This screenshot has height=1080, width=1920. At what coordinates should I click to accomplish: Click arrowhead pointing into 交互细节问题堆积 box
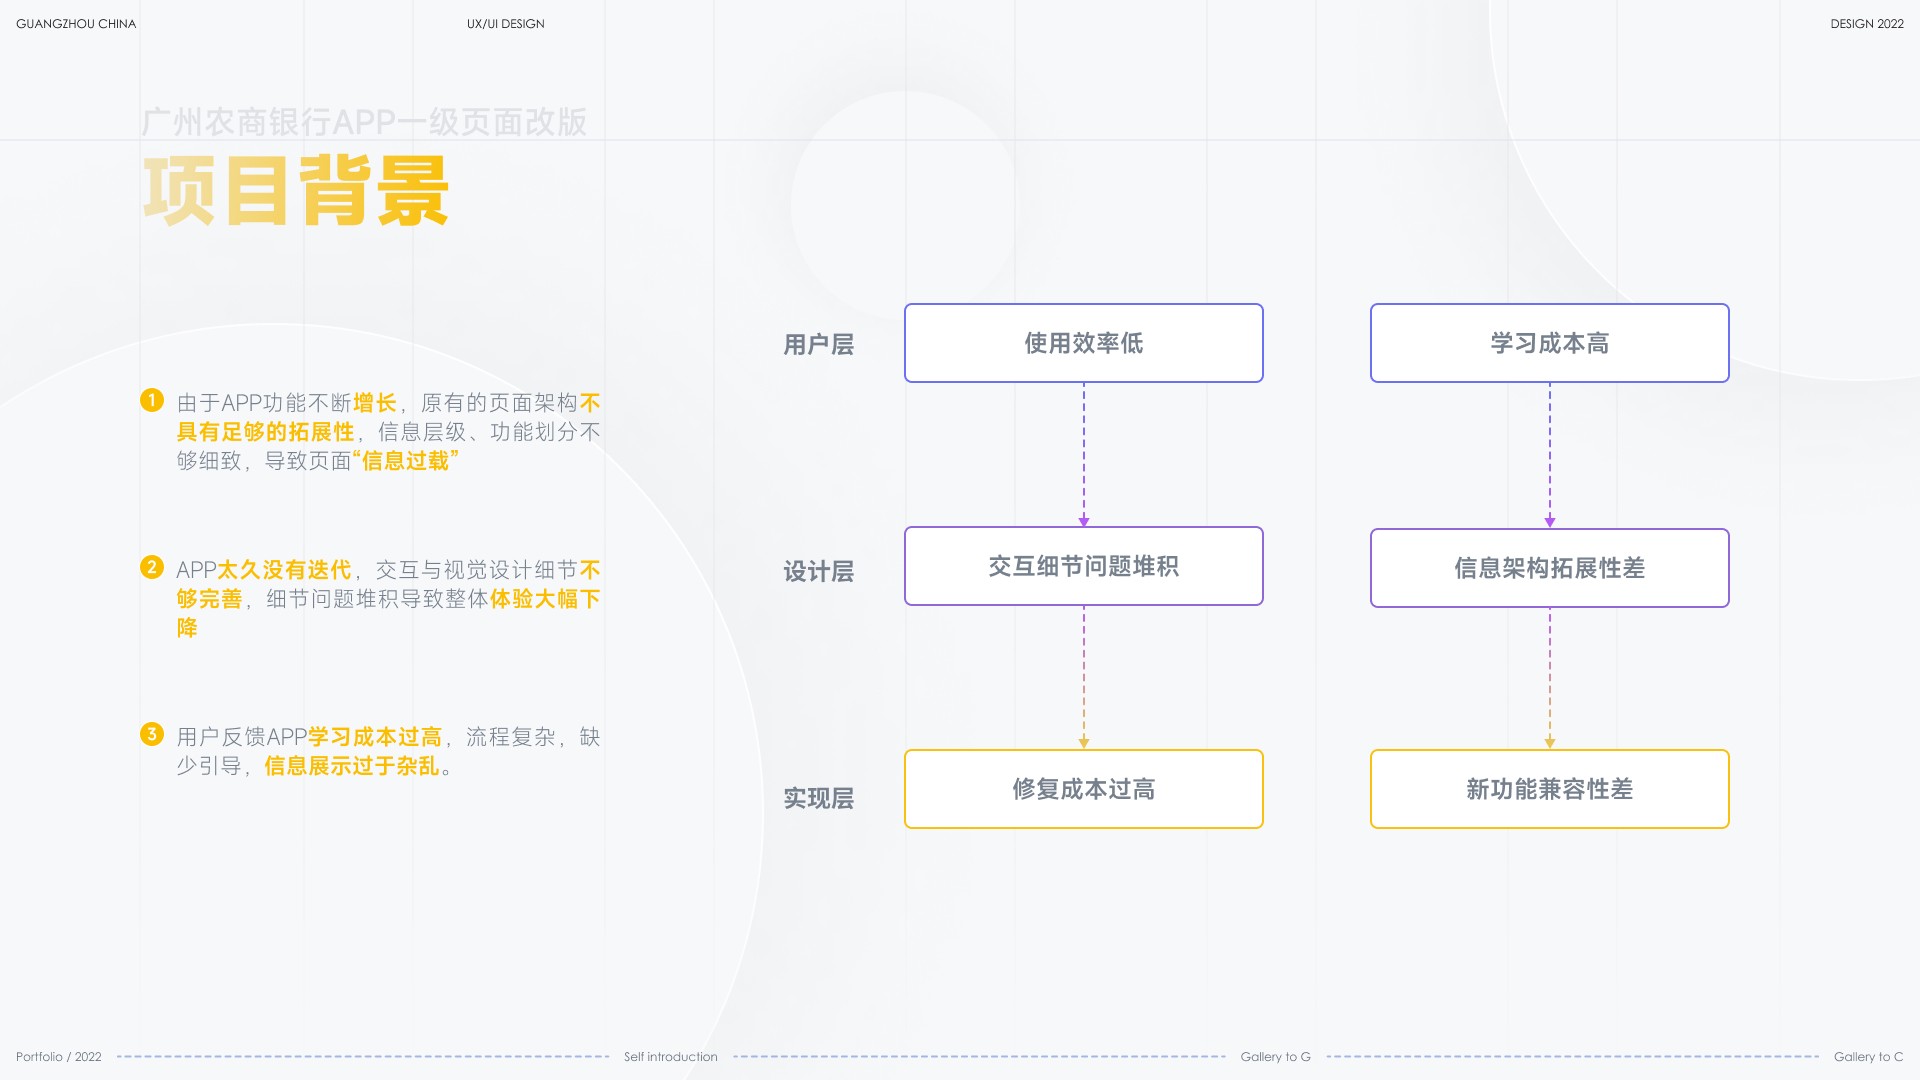click(1084, 522)
